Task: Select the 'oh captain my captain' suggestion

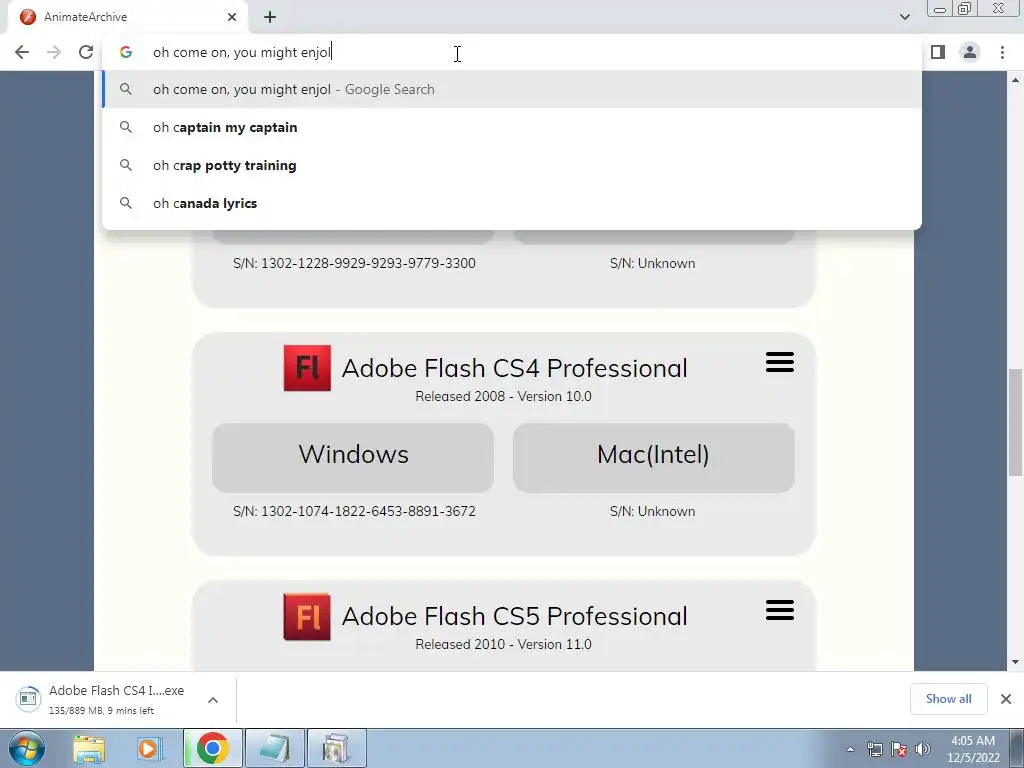Action: [512, 127]
